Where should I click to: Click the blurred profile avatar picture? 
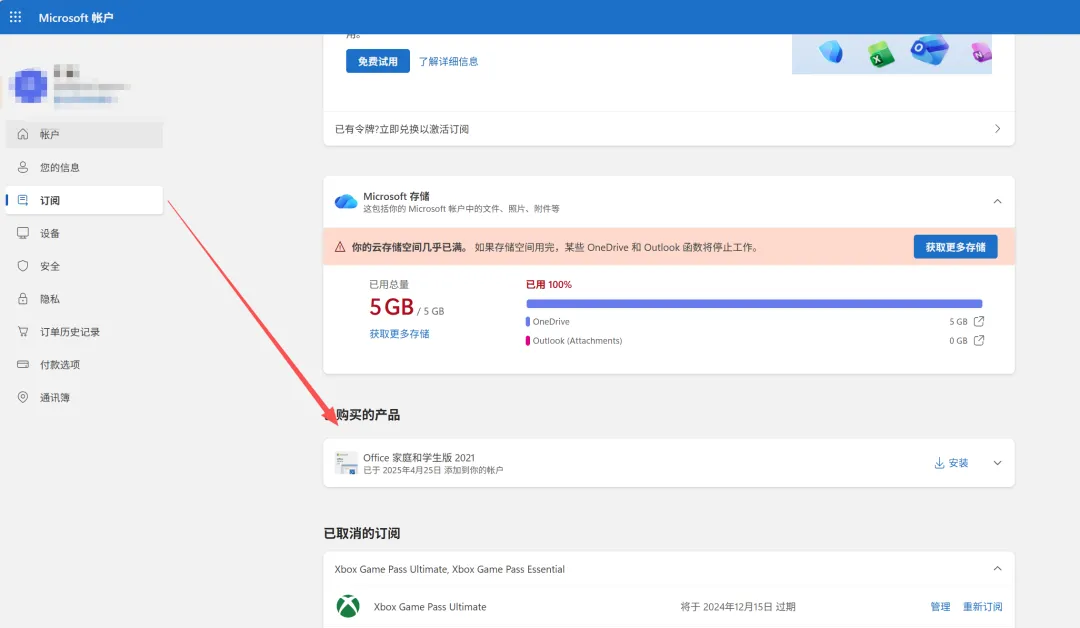[x=29, y=85]
